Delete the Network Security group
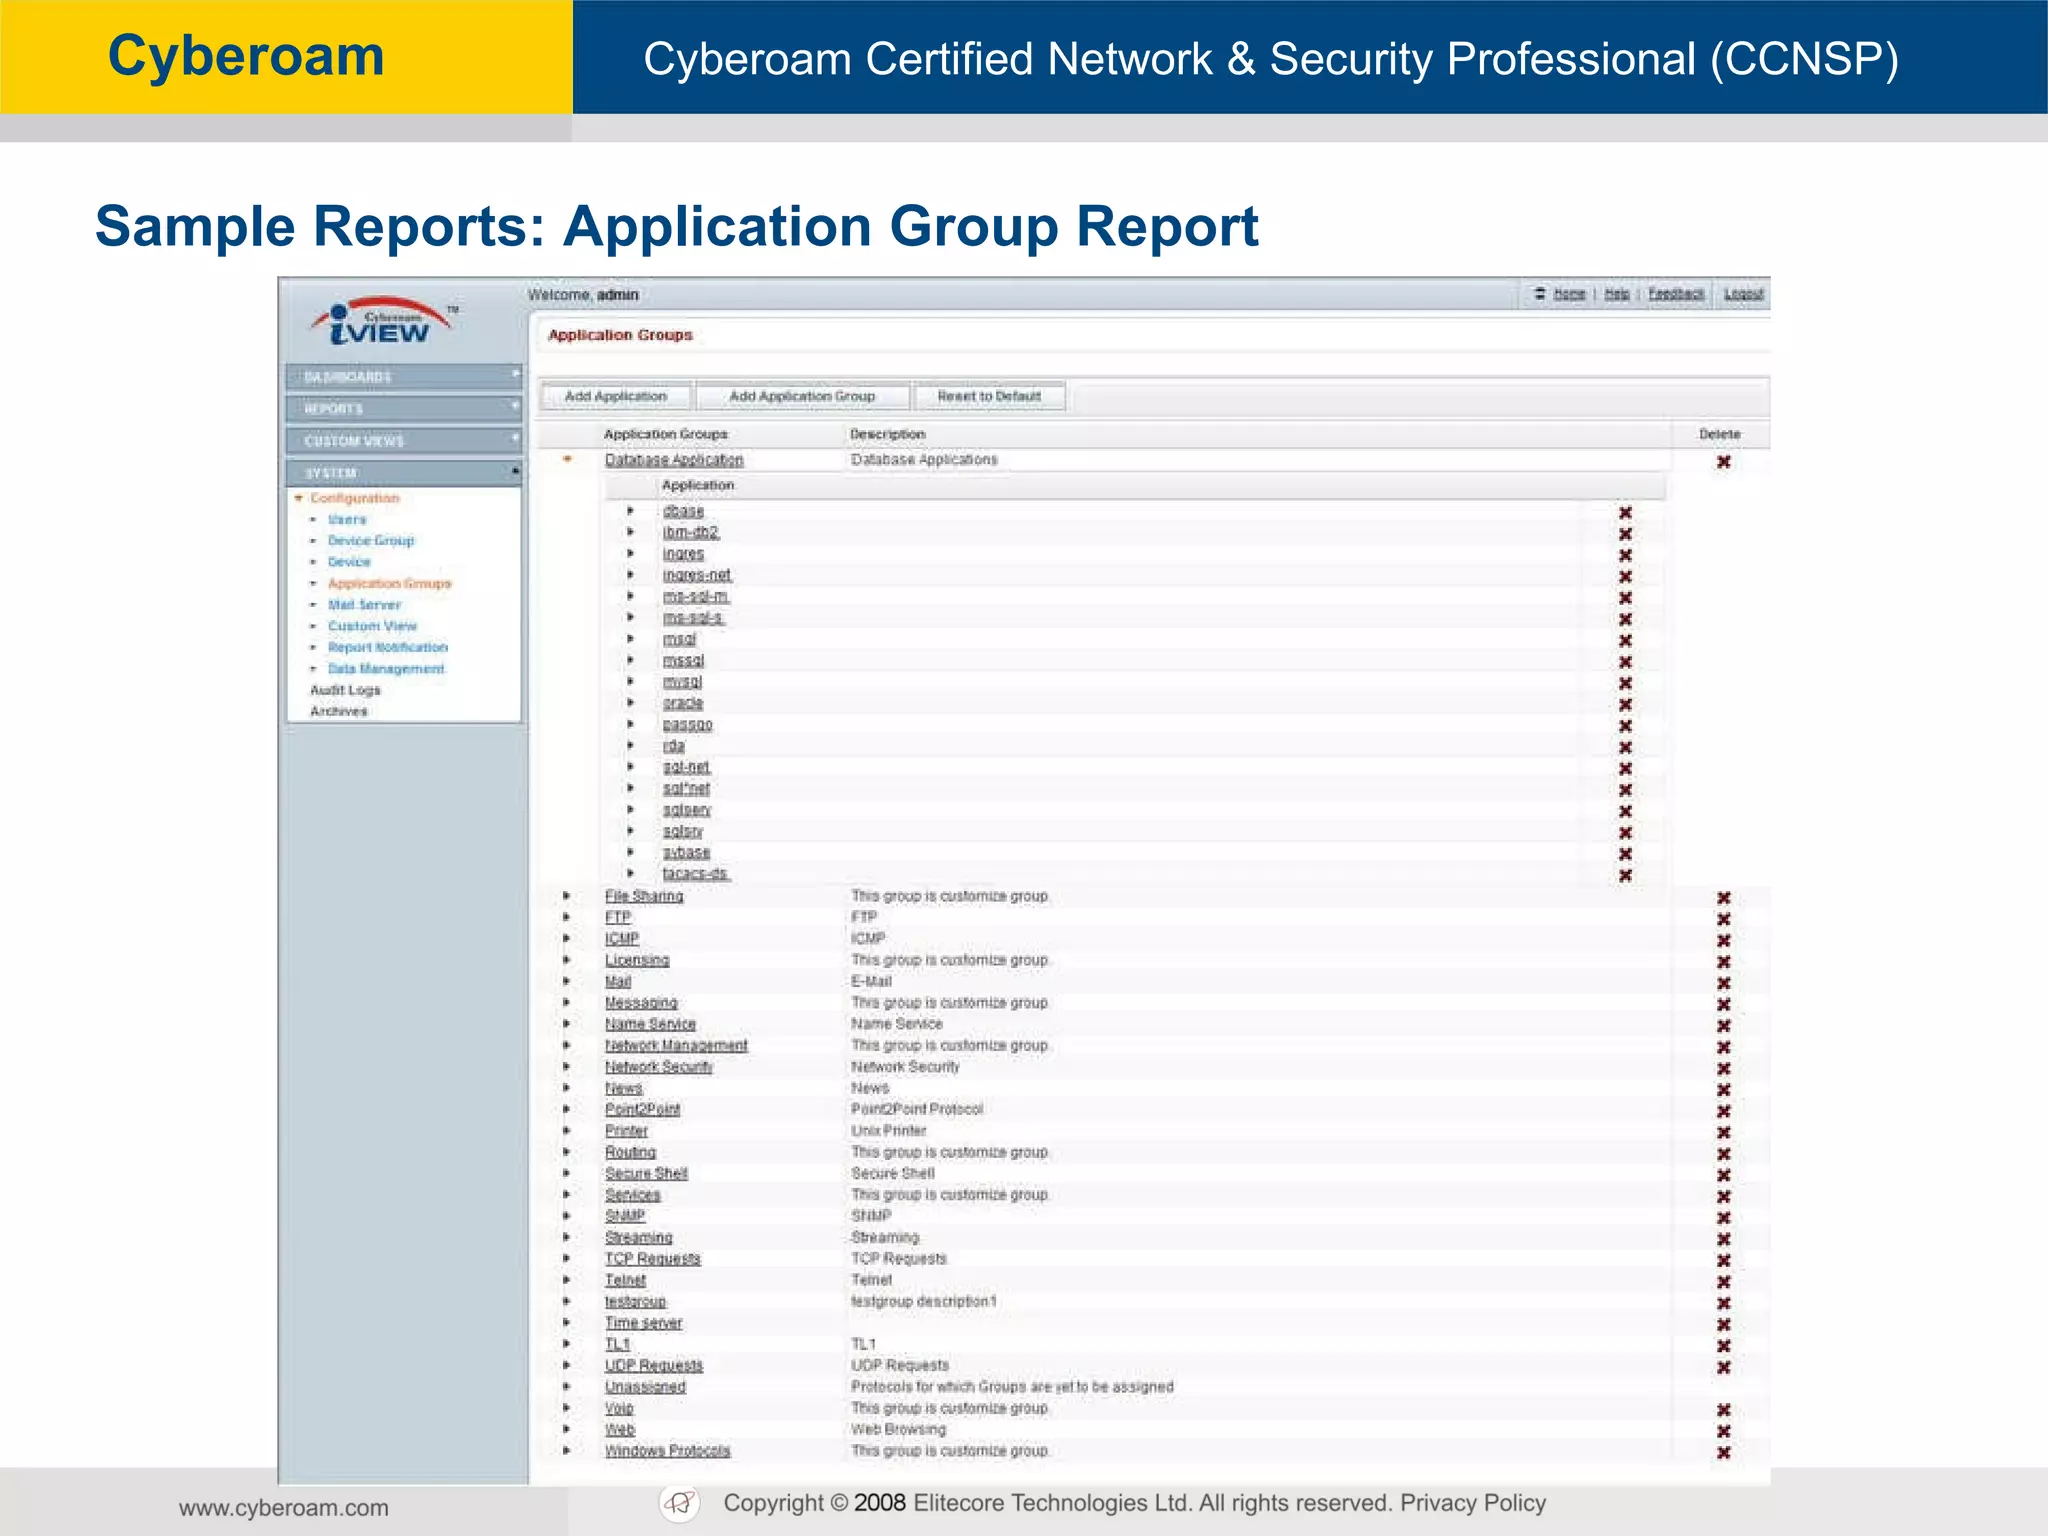 coord(1723,1069)
